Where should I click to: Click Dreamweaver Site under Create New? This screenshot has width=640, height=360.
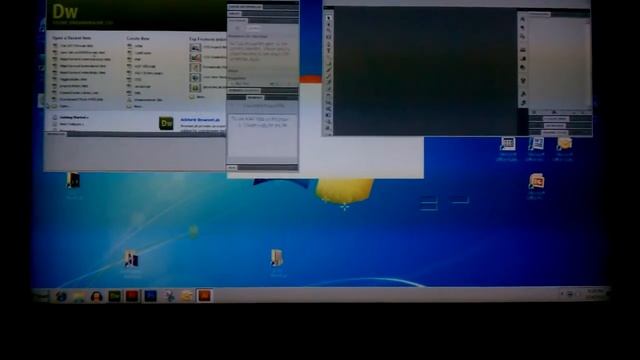pos(145,100)
